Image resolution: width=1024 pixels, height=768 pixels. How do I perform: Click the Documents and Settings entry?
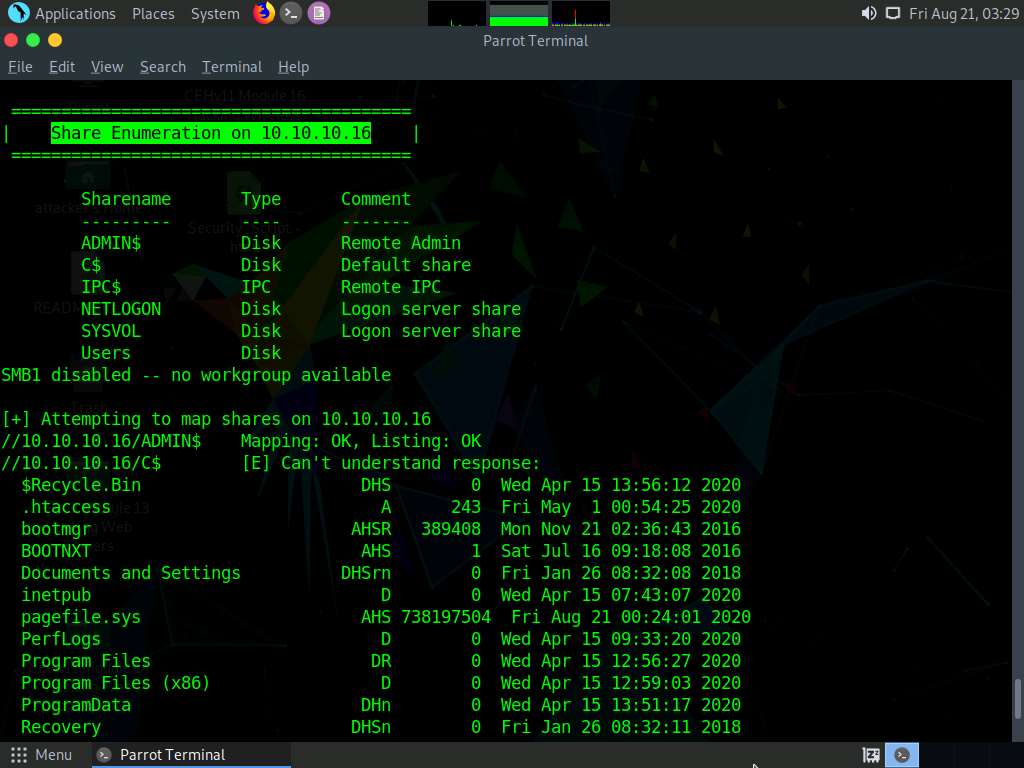(131, 573)
